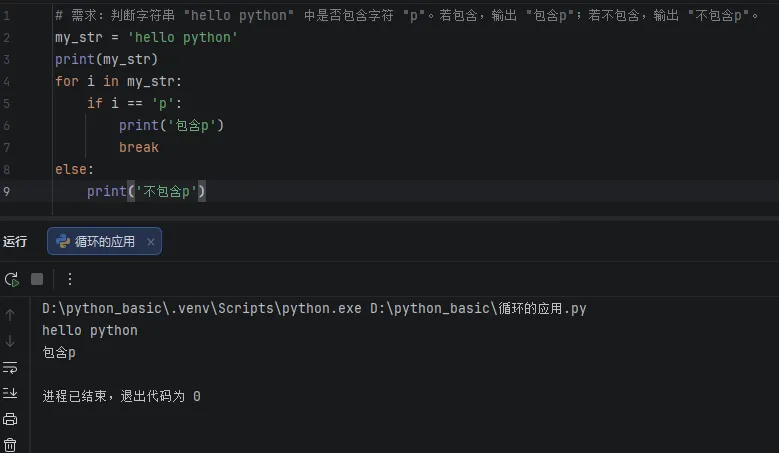Clear console output with trash icon
Screen dimensions: 779x453
click(10, 444)
